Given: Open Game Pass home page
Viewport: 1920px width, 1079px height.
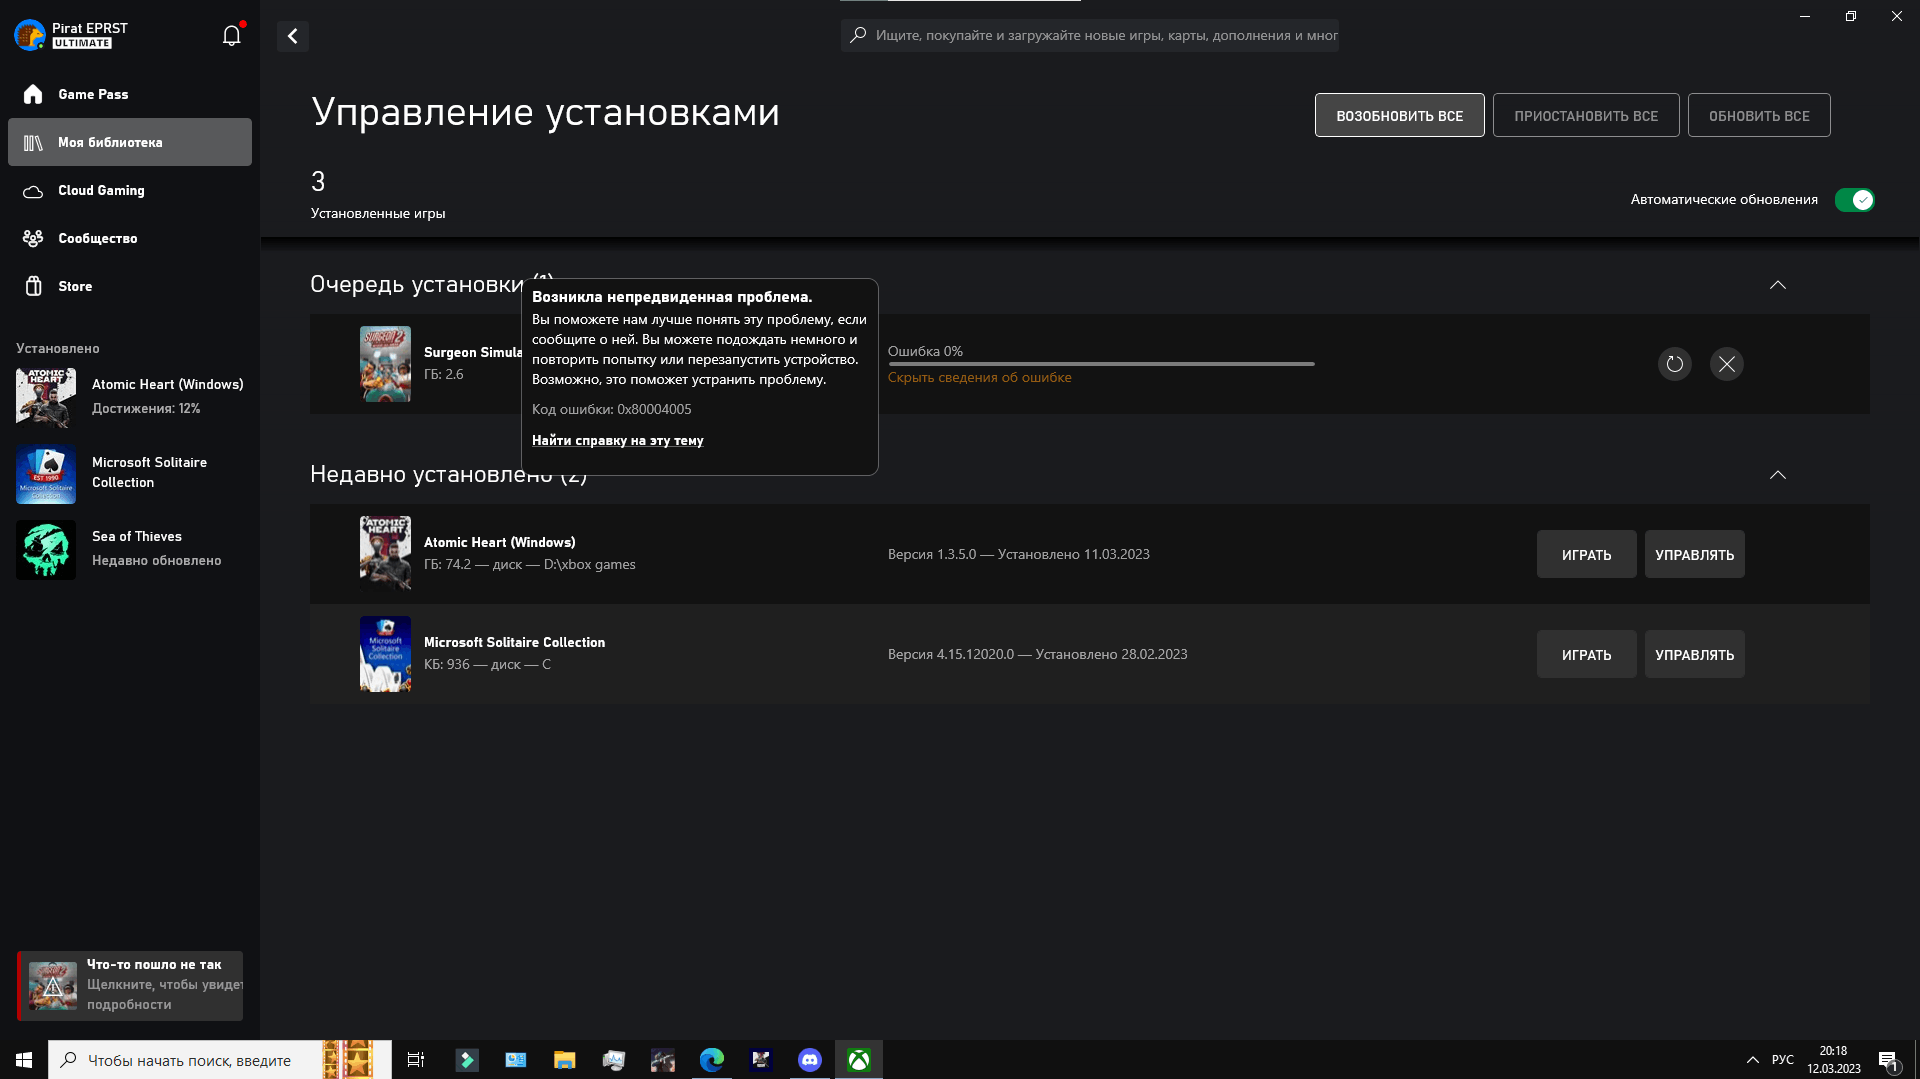Looking at the screenshot, I should (130, 94).
